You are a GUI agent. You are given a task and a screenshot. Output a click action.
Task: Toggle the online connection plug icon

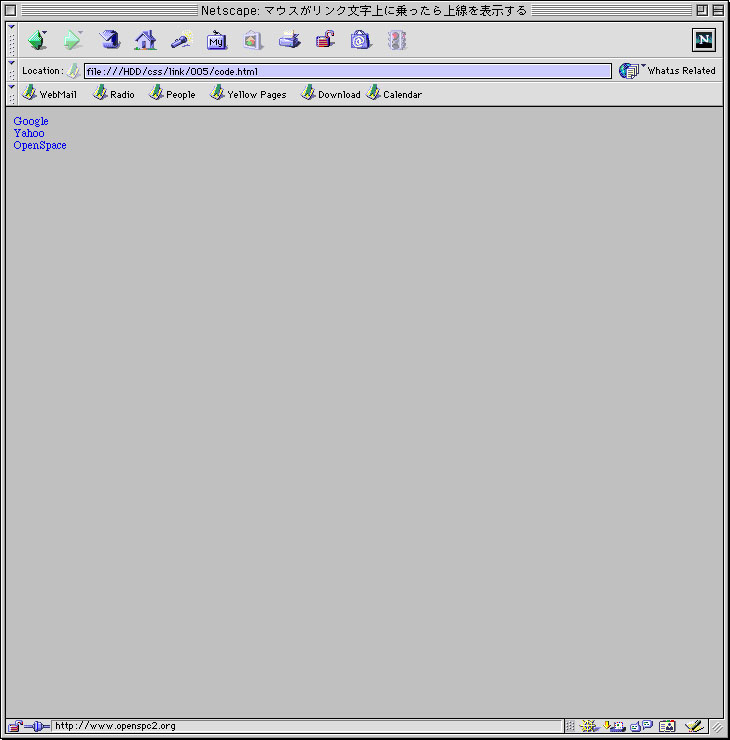tap(37, 726)
